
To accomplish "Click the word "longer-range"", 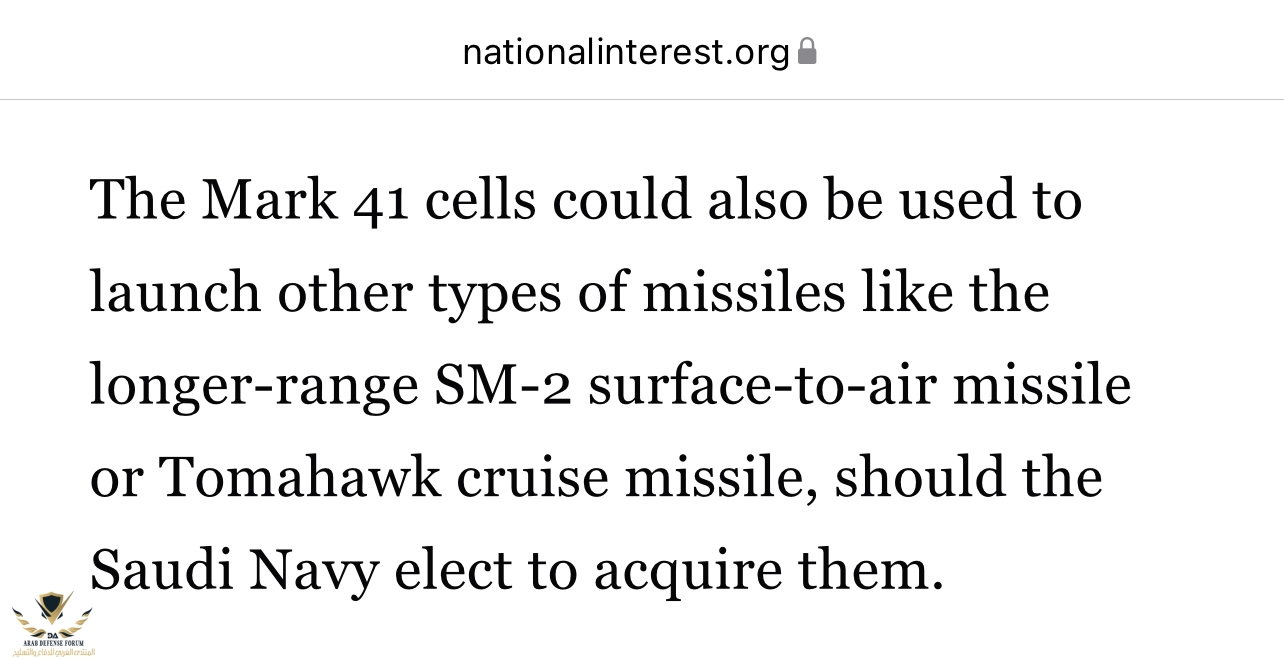I will pos(254,387).
